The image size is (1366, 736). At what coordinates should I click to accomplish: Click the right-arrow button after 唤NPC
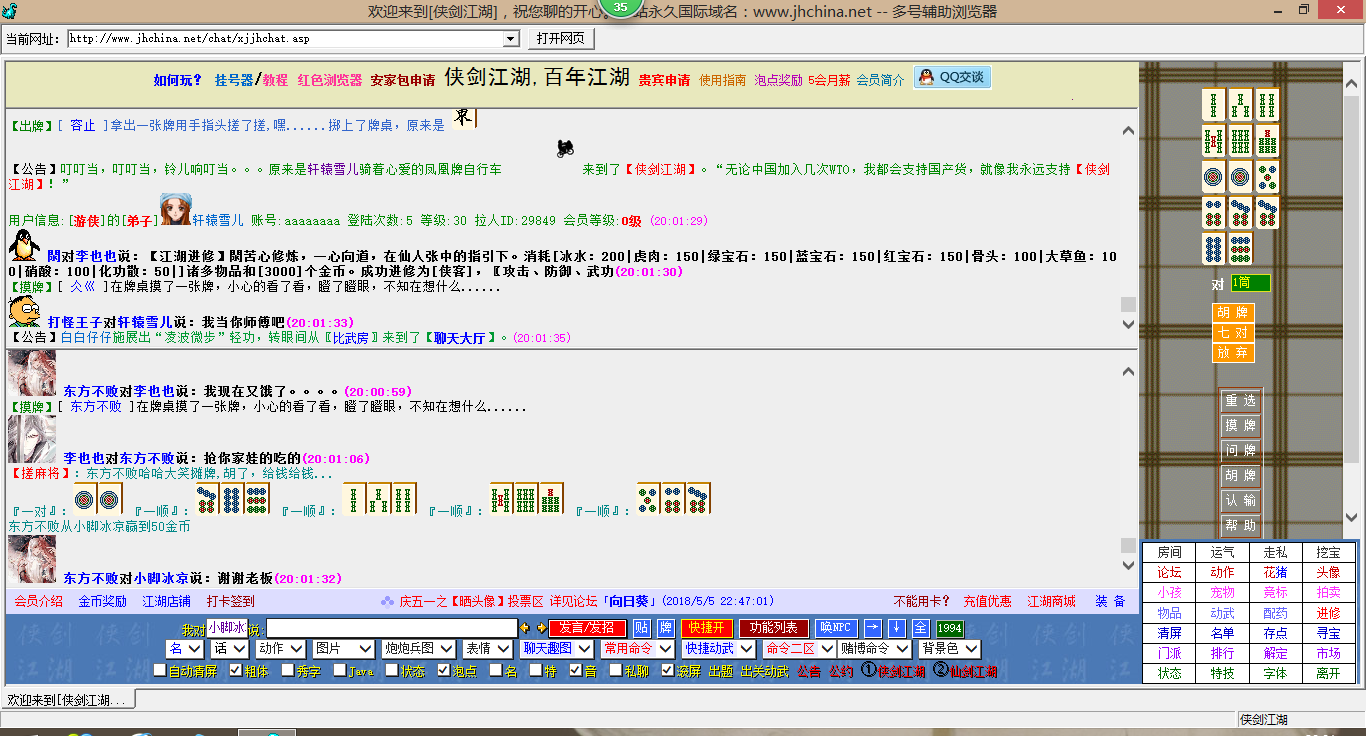(873, 628)
